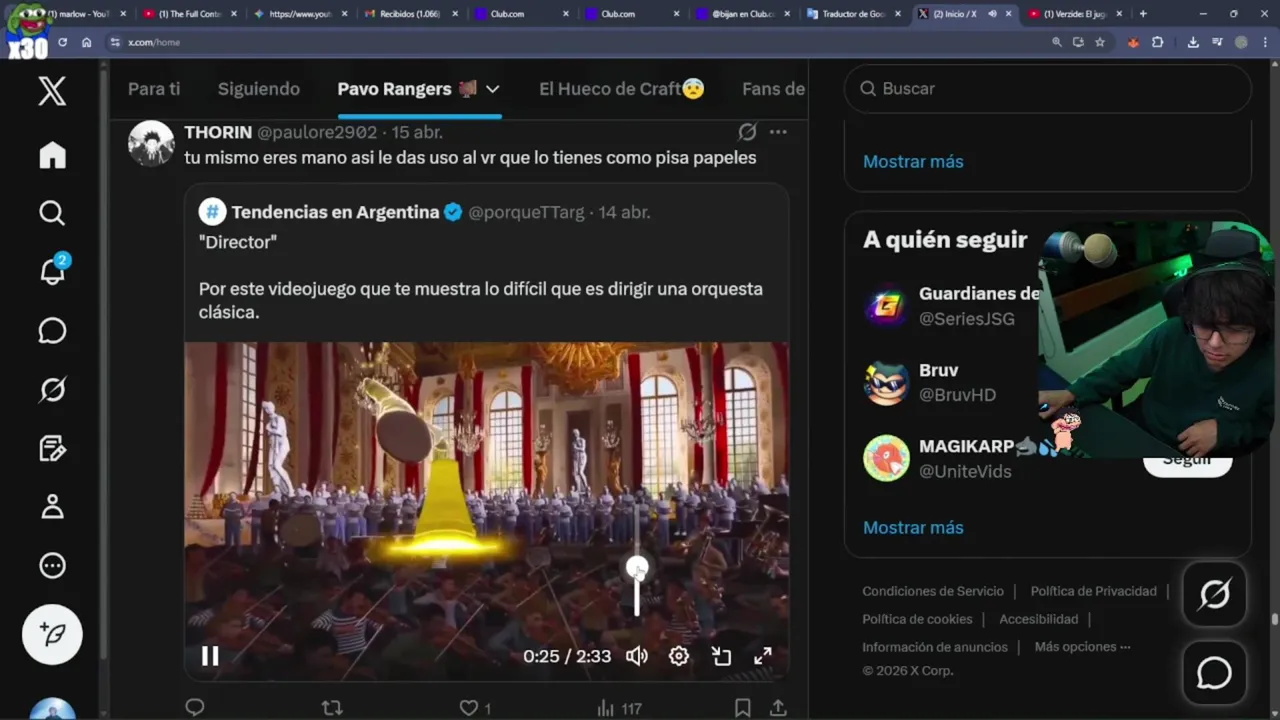
Task: Click @paulore2902 handle on post
Action: click(317, 132)
